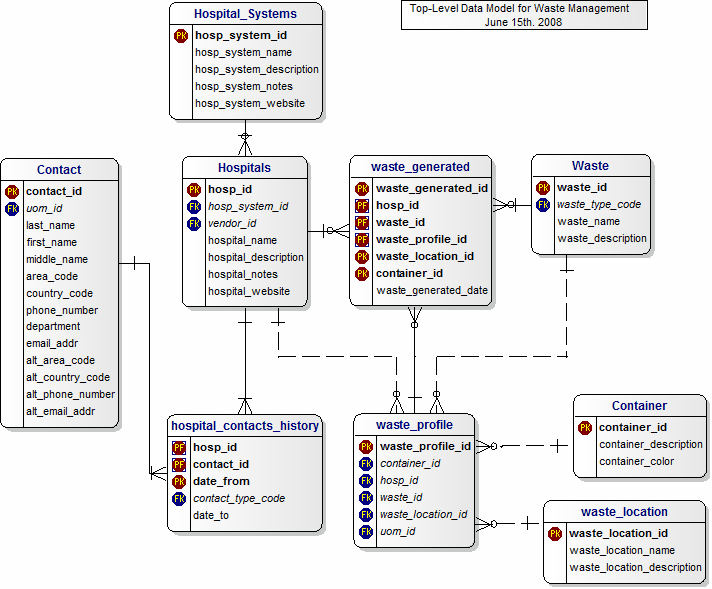Click the PF icon beside hosp_id in hospital_contacts_history
The height and width of the screenshot is (589, 712).
[x=179, y=448]
